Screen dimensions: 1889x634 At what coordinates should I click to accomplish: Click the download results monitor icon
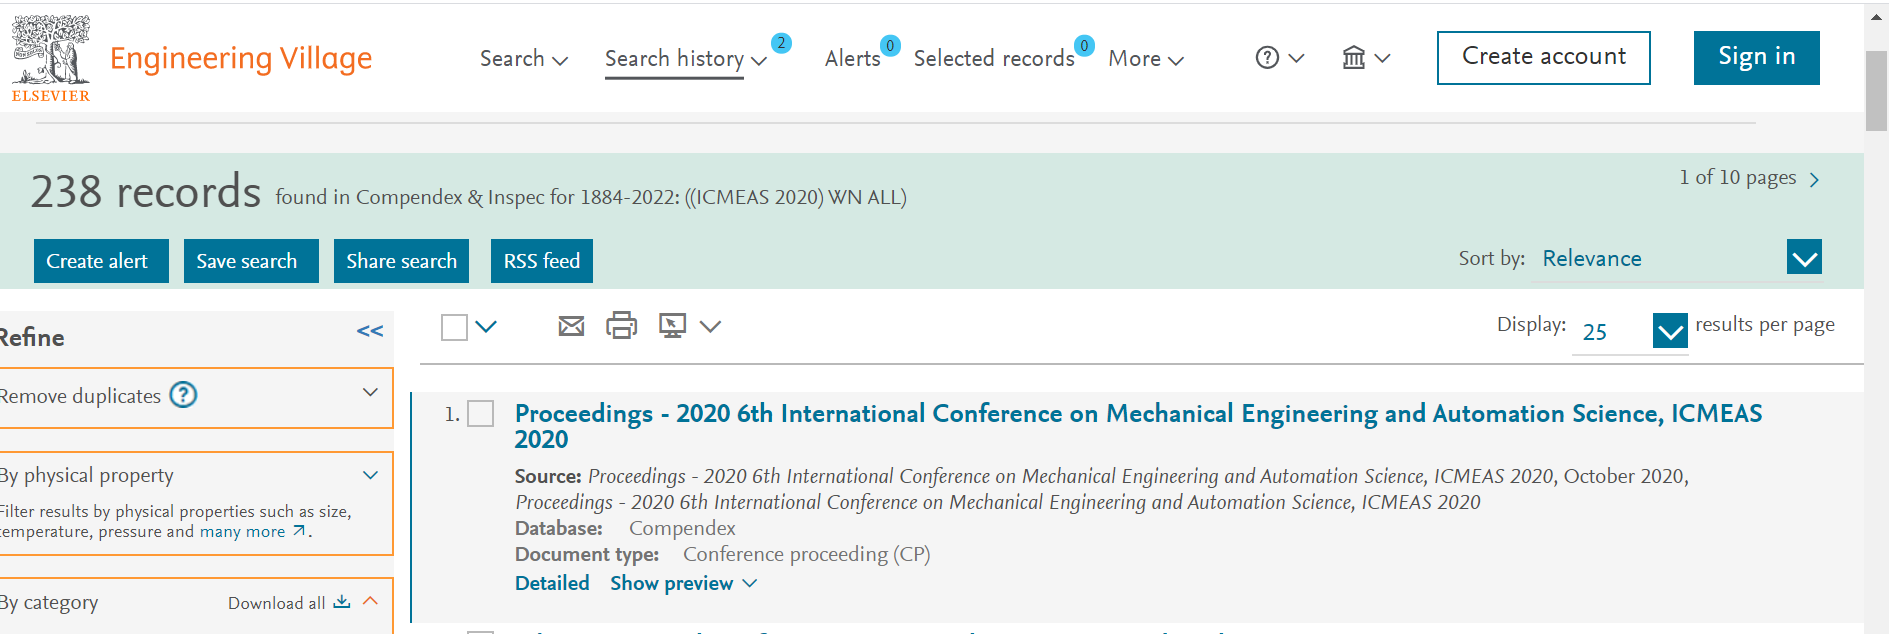click(x=672, y=325)
